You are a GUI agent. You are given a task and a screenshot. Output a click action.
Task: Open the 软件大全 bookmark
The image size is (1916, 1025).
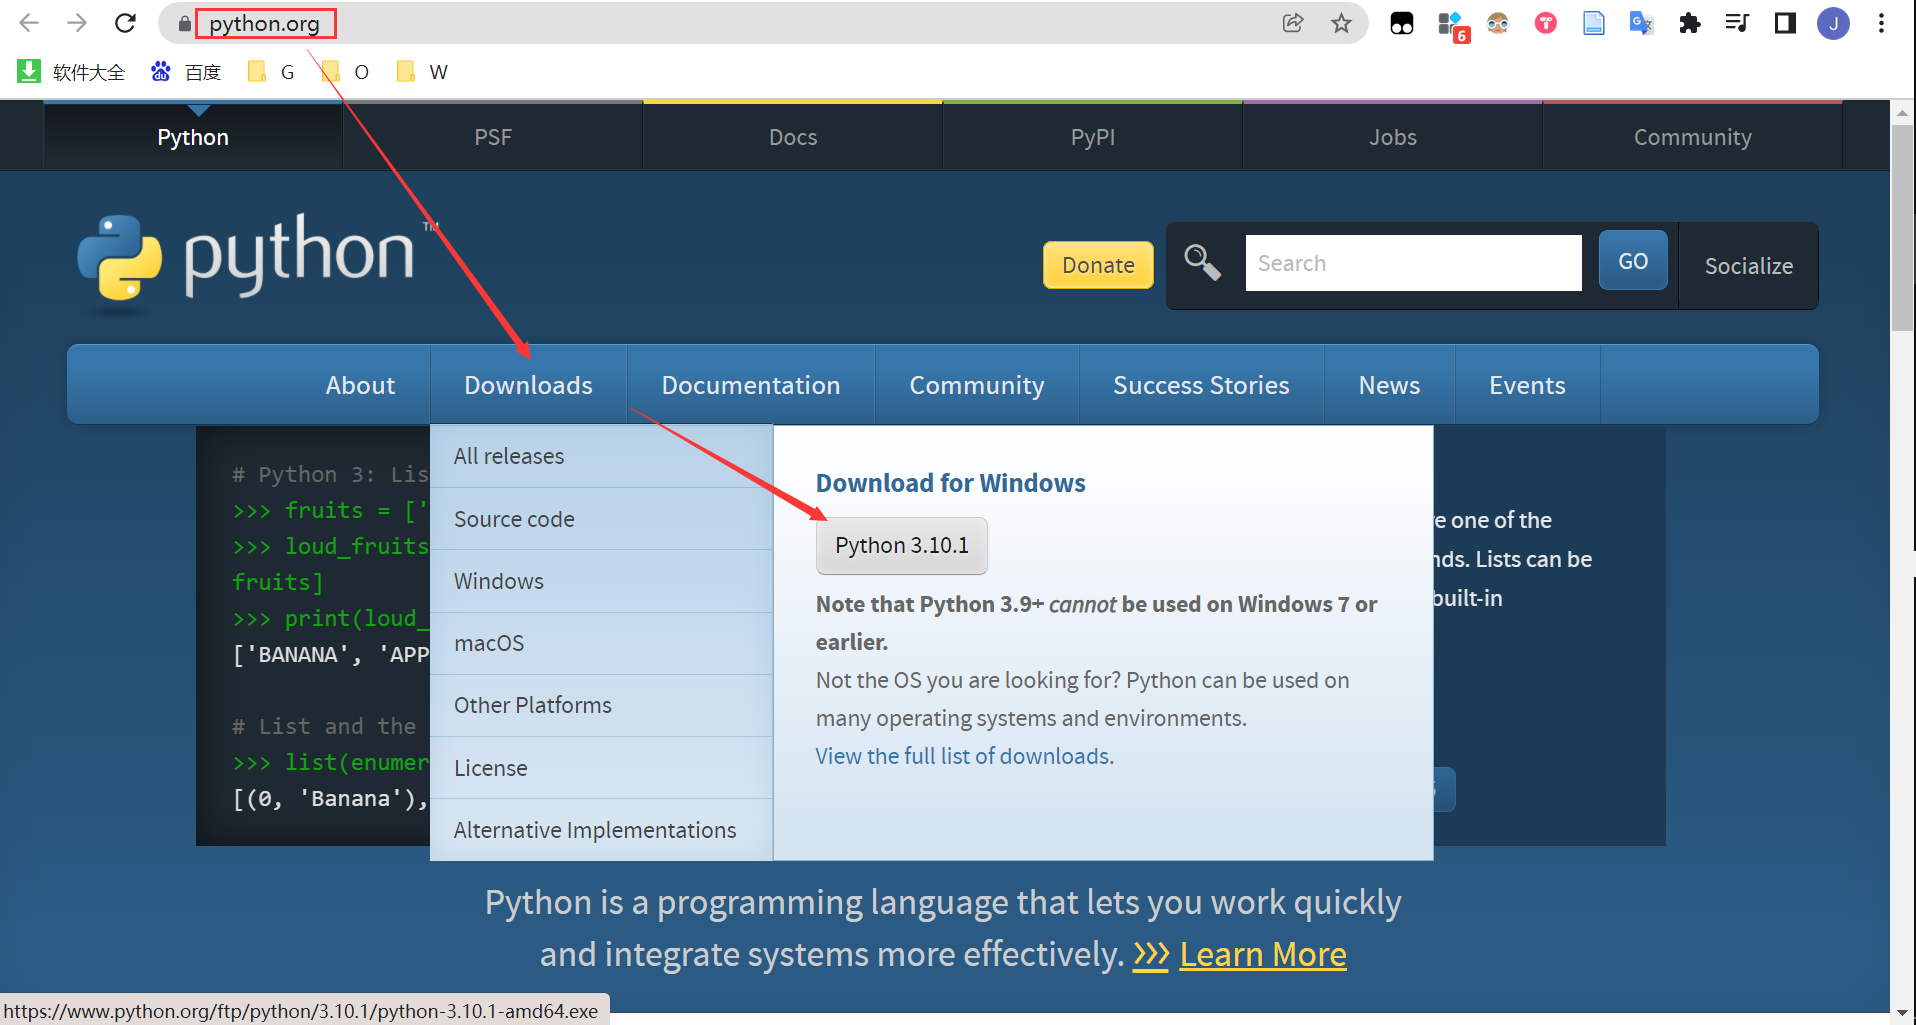[72, 72]
